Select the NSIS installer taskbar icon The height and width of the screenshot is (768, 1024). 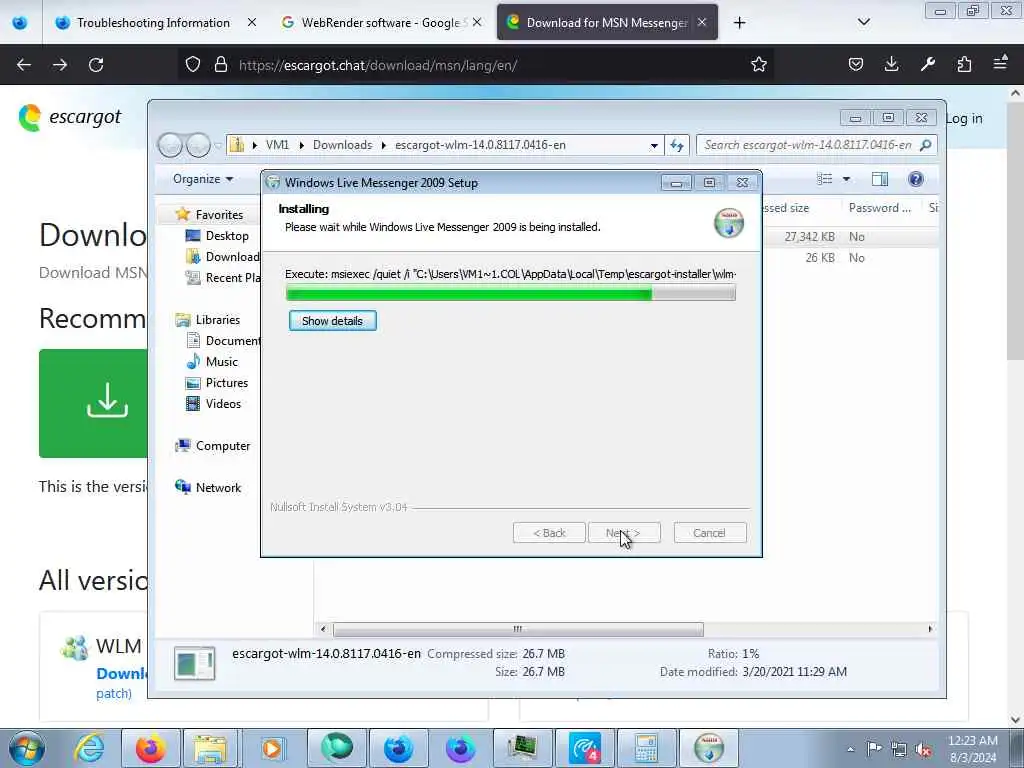pyautogui.click(x=709, y=748)
